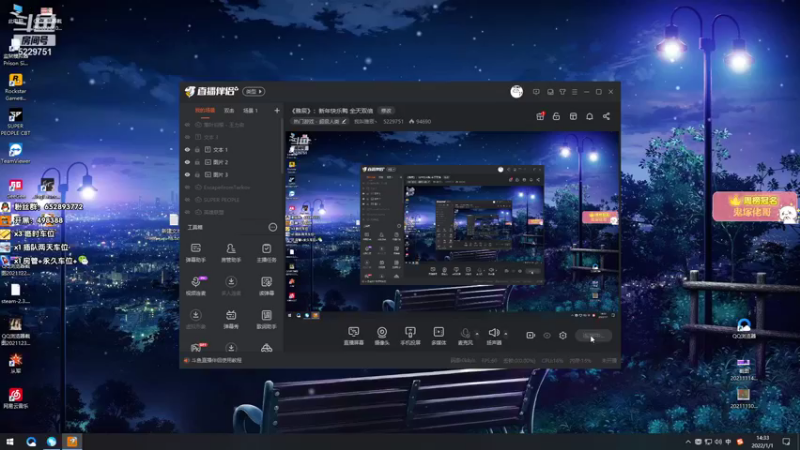Open the 弹幕秀 tool
The image size is (800, 450).
tap(231, 319)
